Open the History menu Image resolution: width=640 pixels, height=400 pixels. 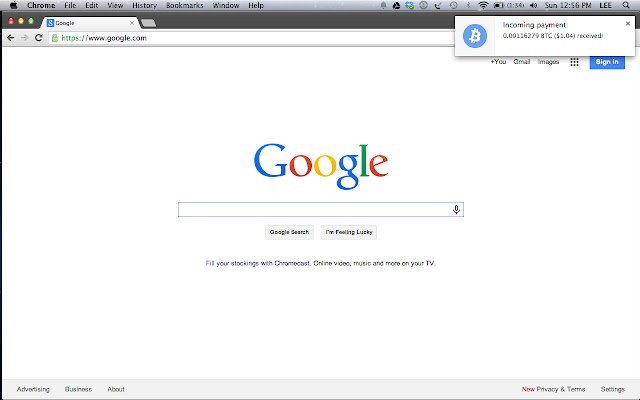tap(144, 5)
